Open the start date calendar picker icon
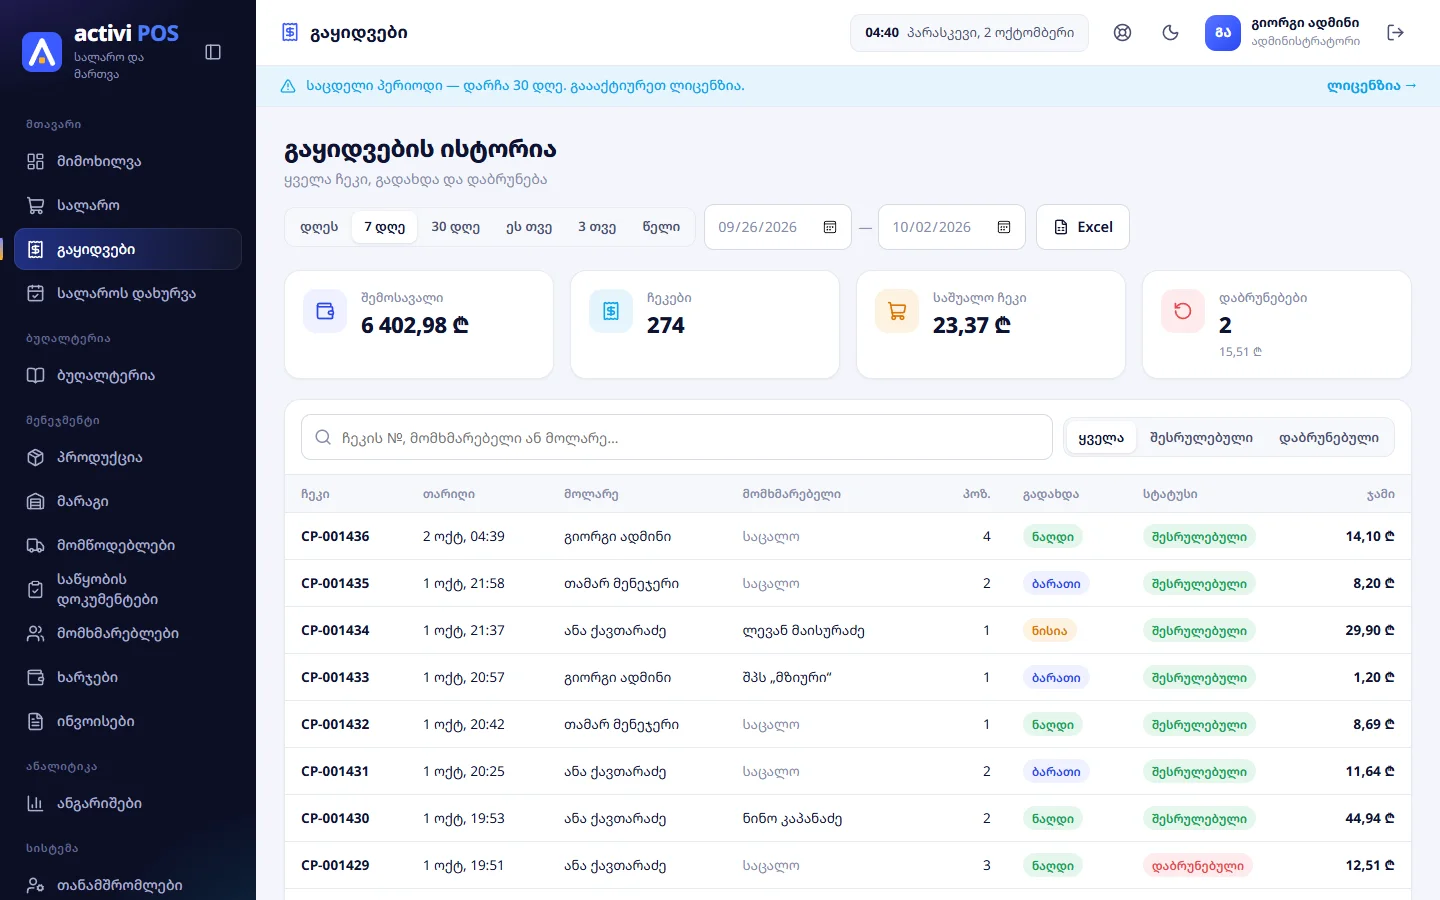The height and width of the screenshot is (900, 1440). point(830,227)
